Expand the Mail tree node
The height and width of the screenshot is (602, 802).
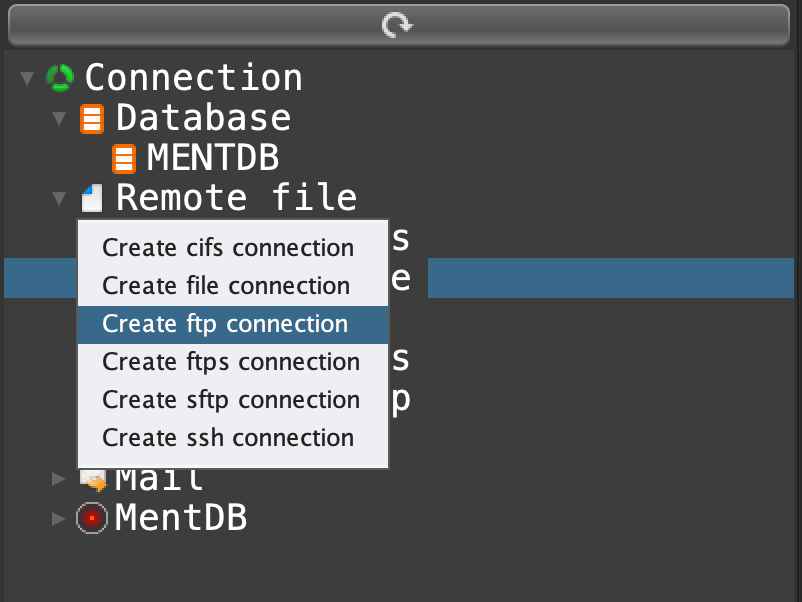pyautogui.click(x=59, y=479)
